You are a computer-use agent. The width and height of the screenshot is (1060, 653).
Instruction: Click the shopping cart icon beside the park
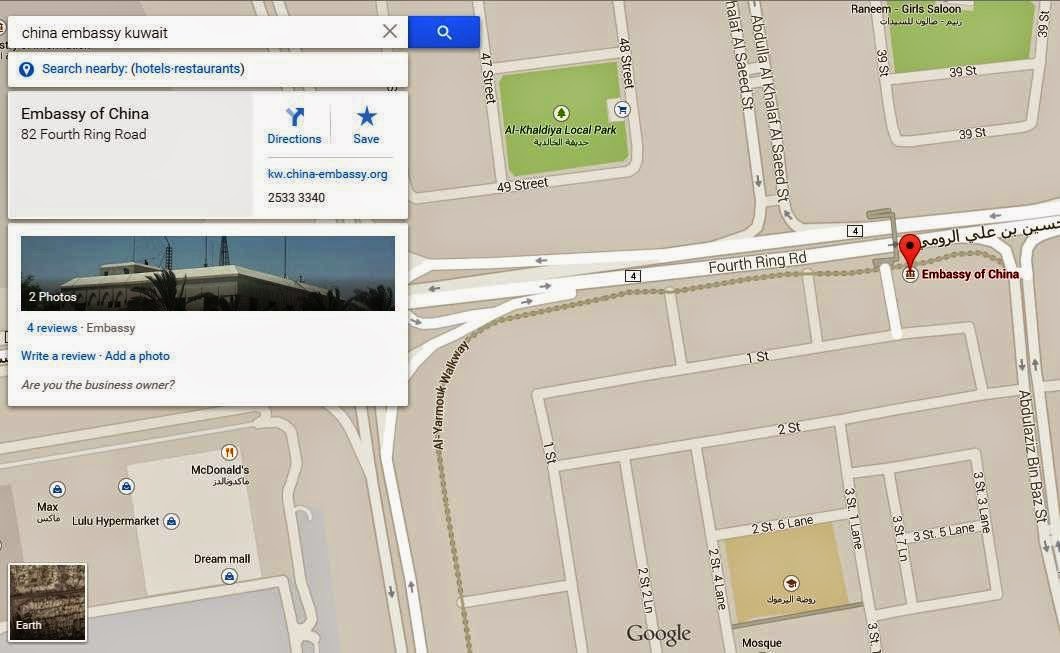point(622,109)
